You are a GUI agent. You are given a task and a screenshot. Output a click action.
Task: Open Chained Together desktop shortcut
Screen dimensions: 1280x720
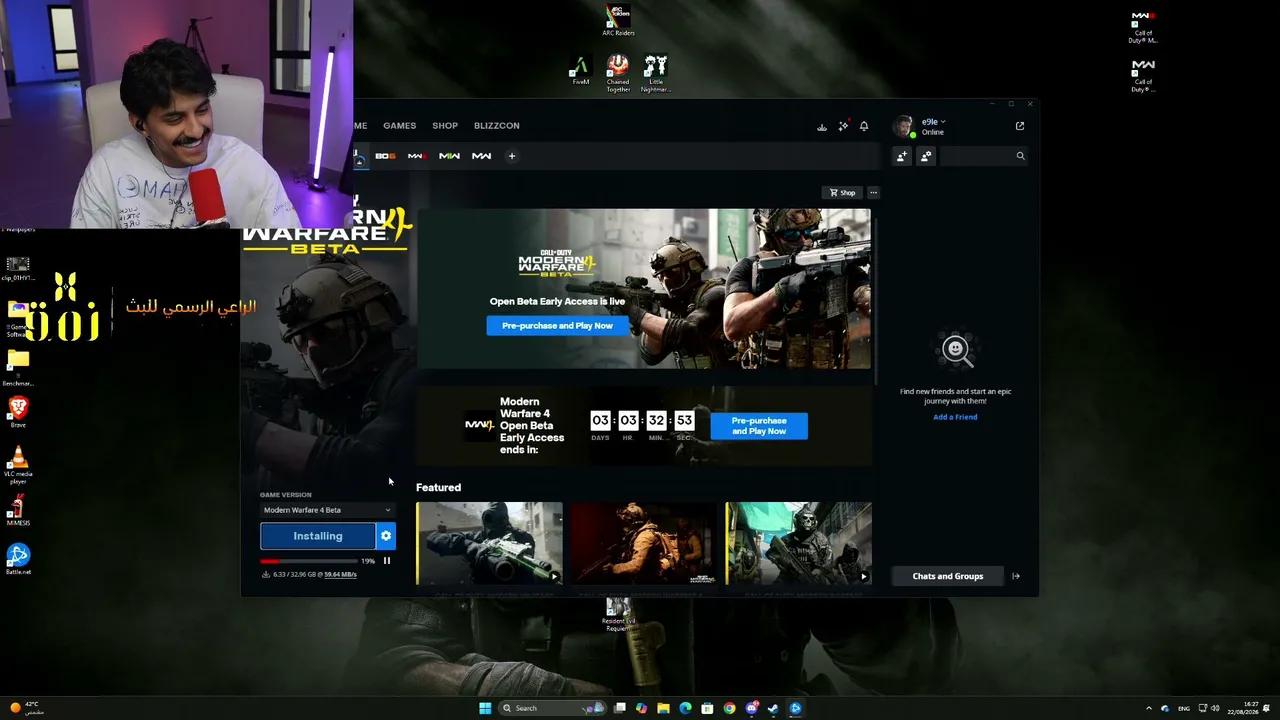618,73
